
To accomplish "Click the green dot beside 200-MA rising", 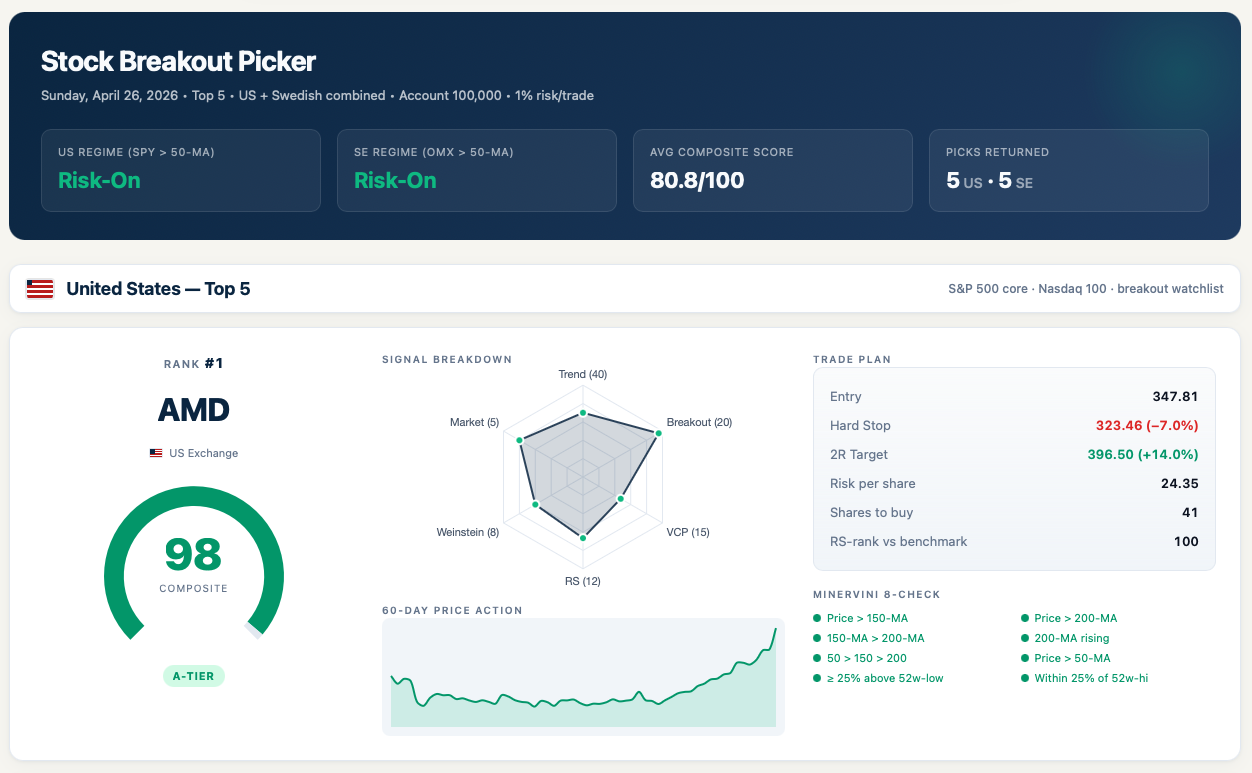I will point(1025,638).
